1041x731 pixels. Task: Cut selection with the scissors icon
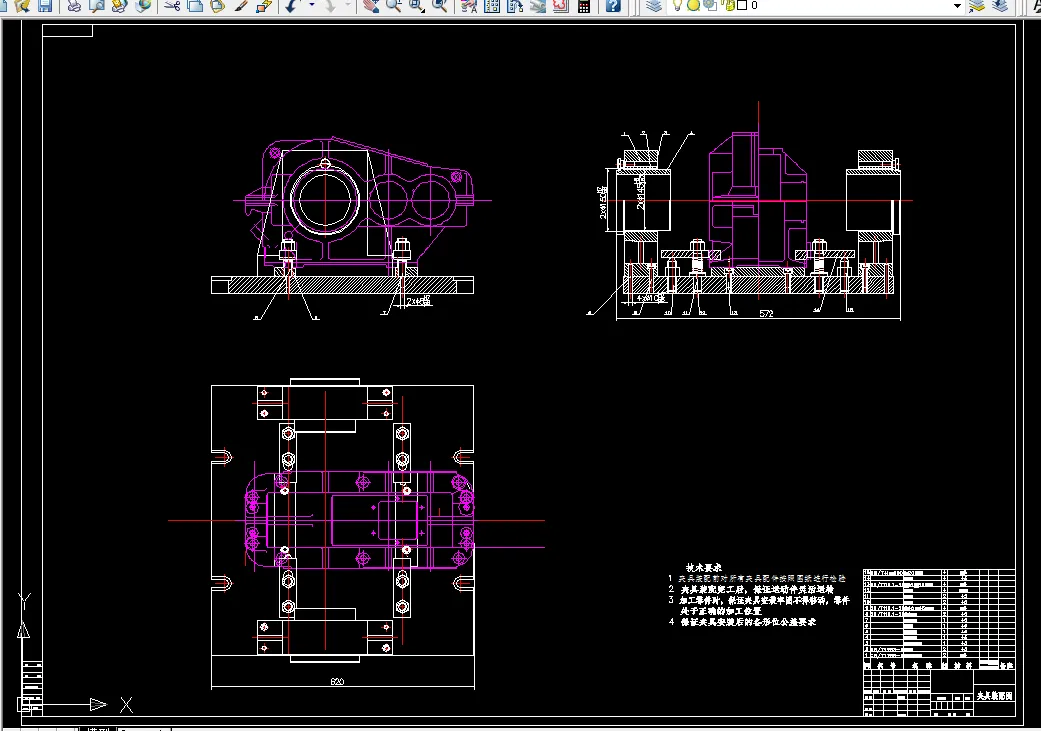coord(173,6)
